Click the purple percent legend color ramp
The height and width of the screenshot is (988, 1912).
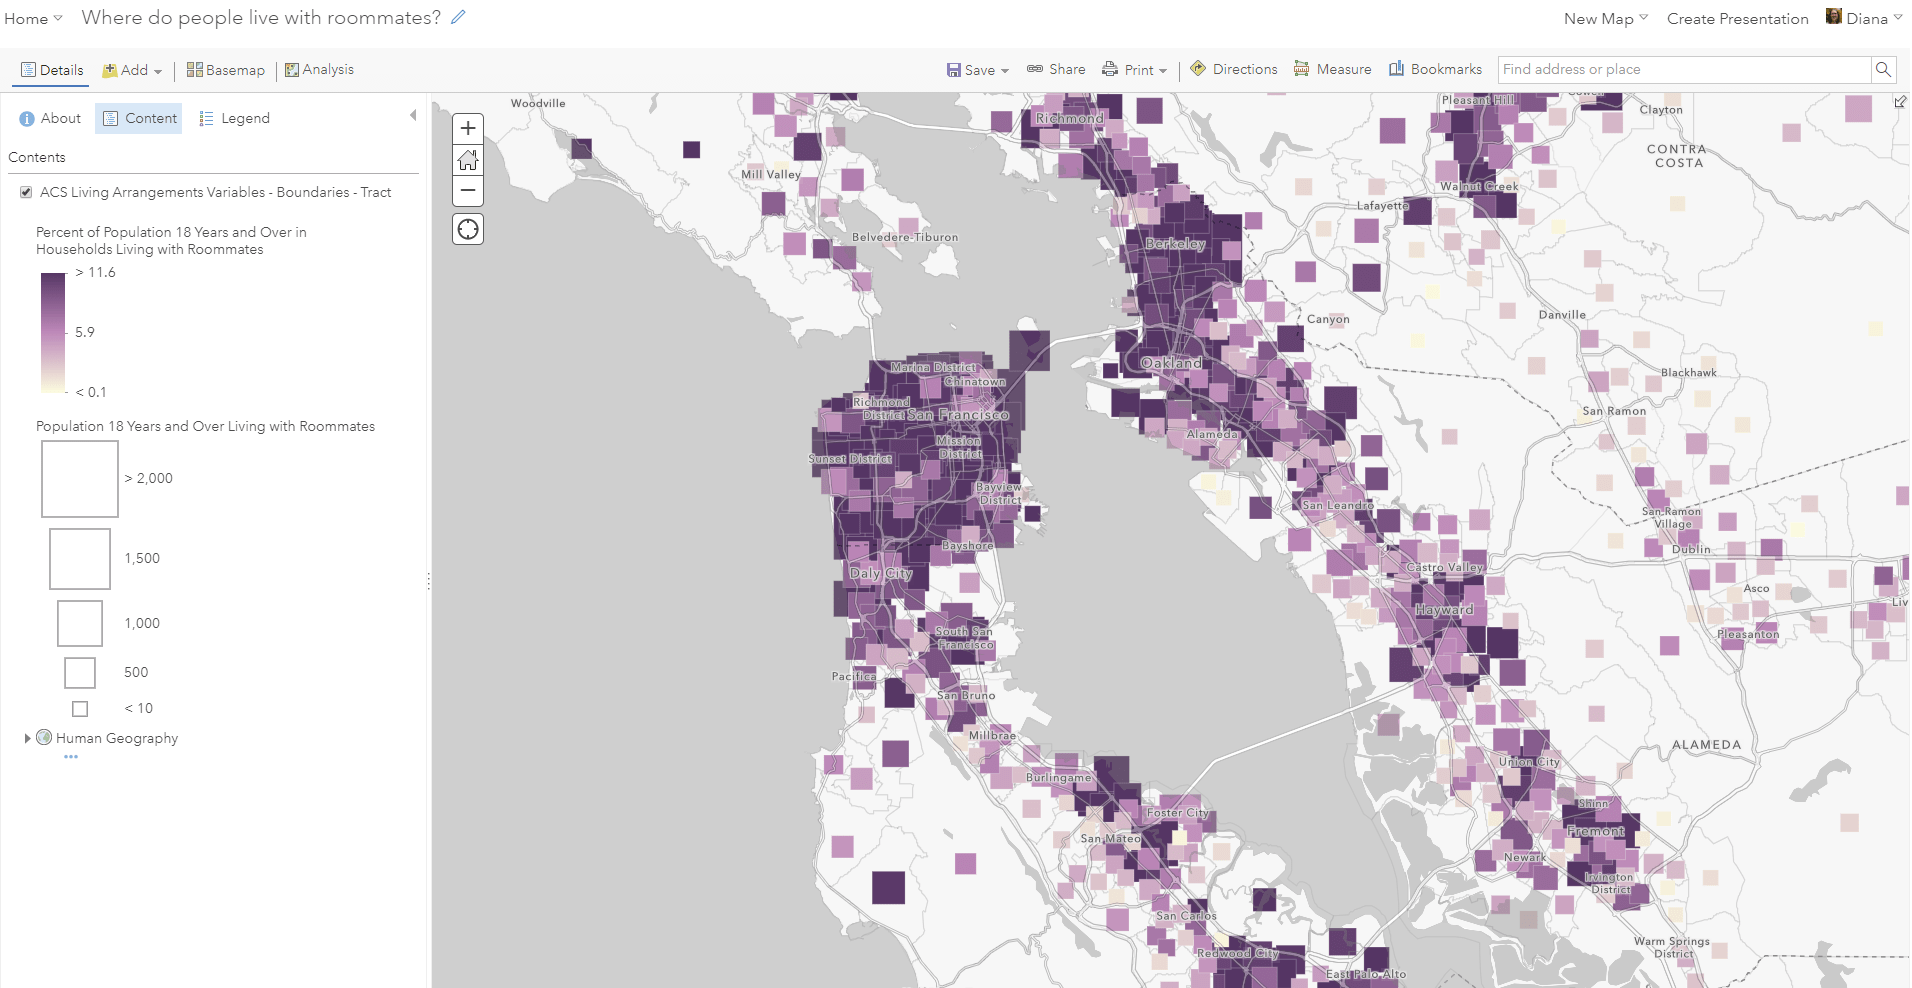[x=55, y=331]
